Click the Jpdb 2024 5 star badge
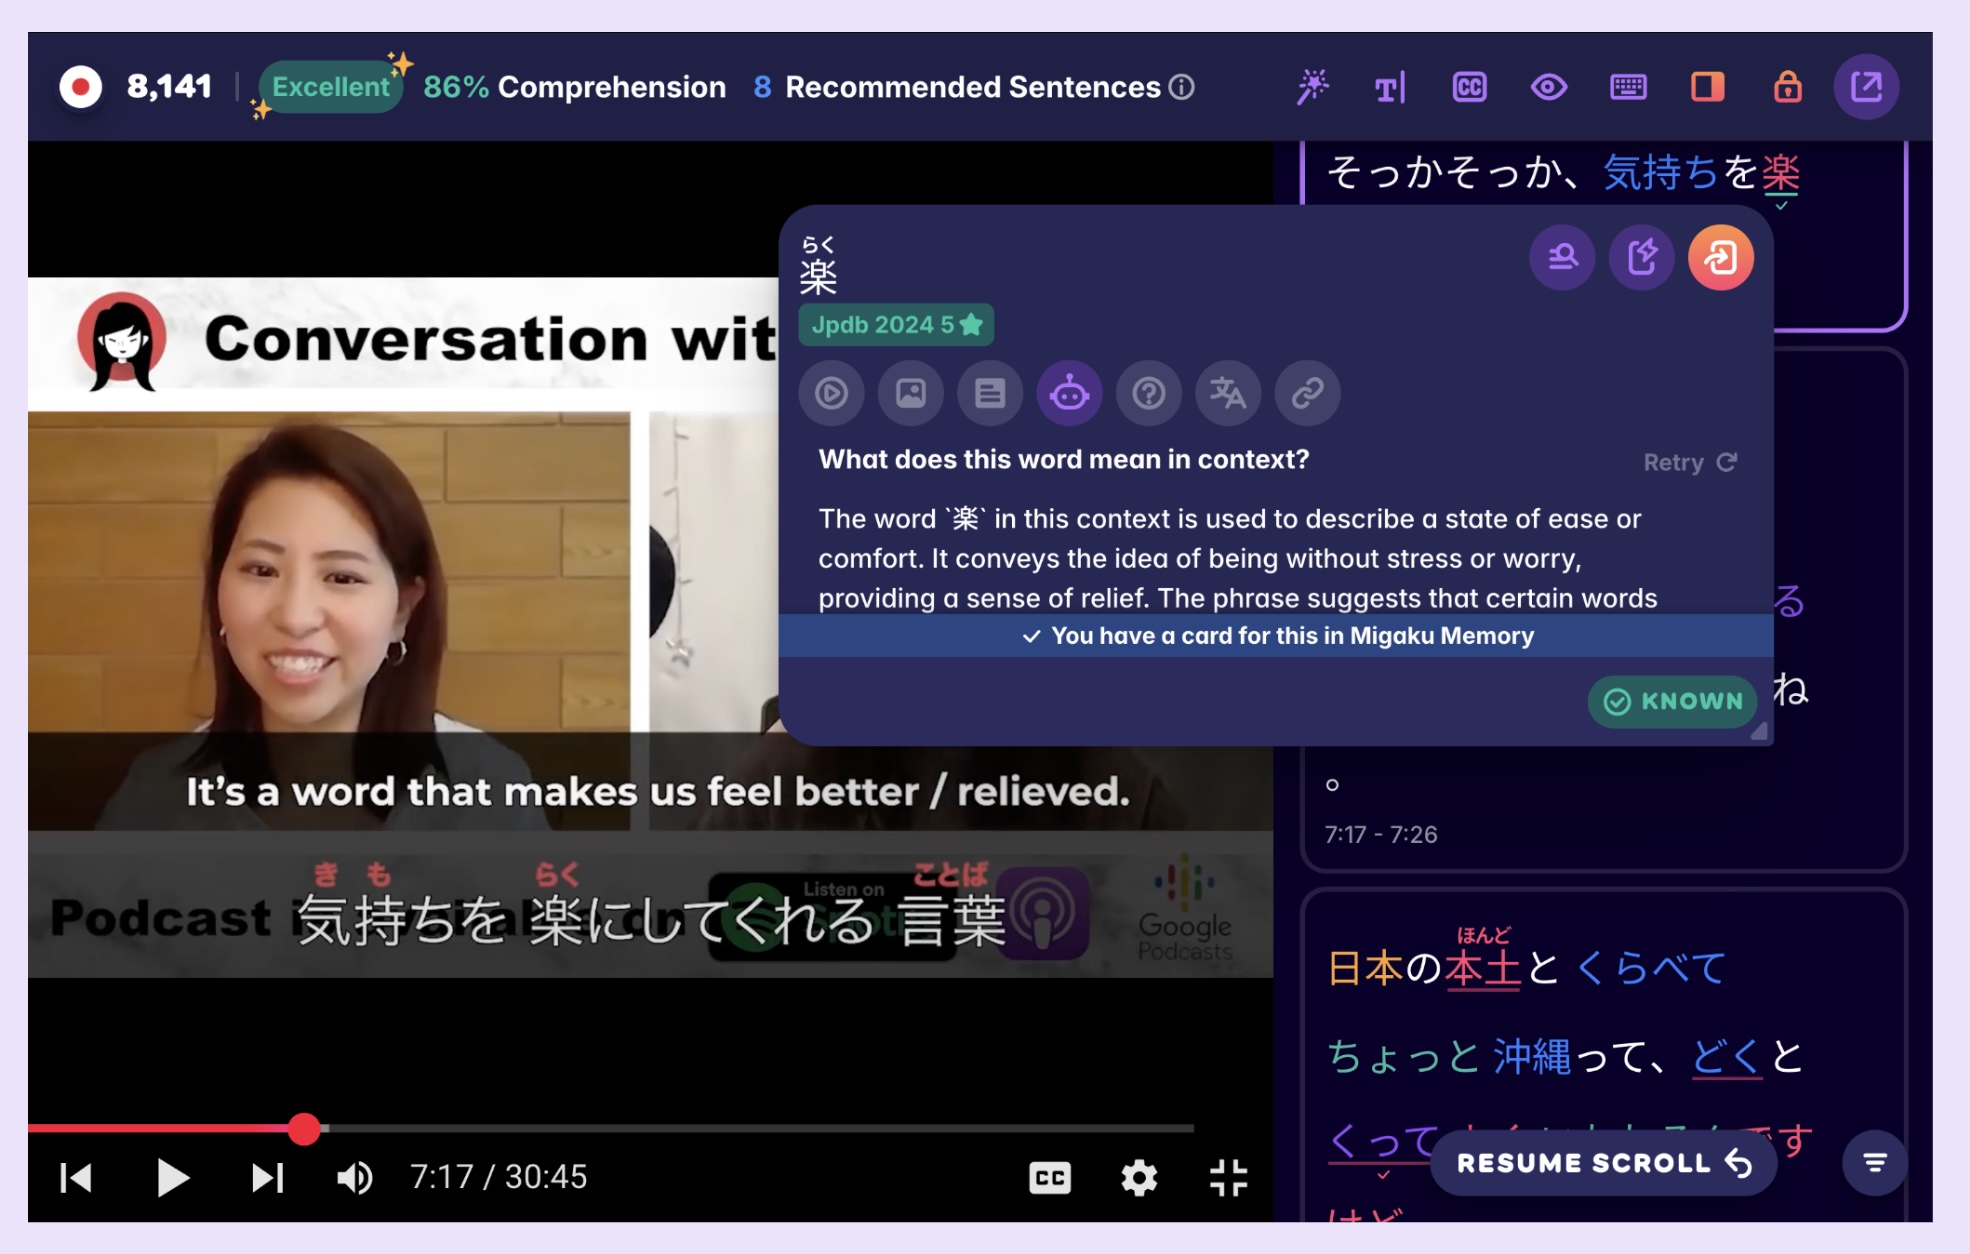 click(x=896, y=325)
